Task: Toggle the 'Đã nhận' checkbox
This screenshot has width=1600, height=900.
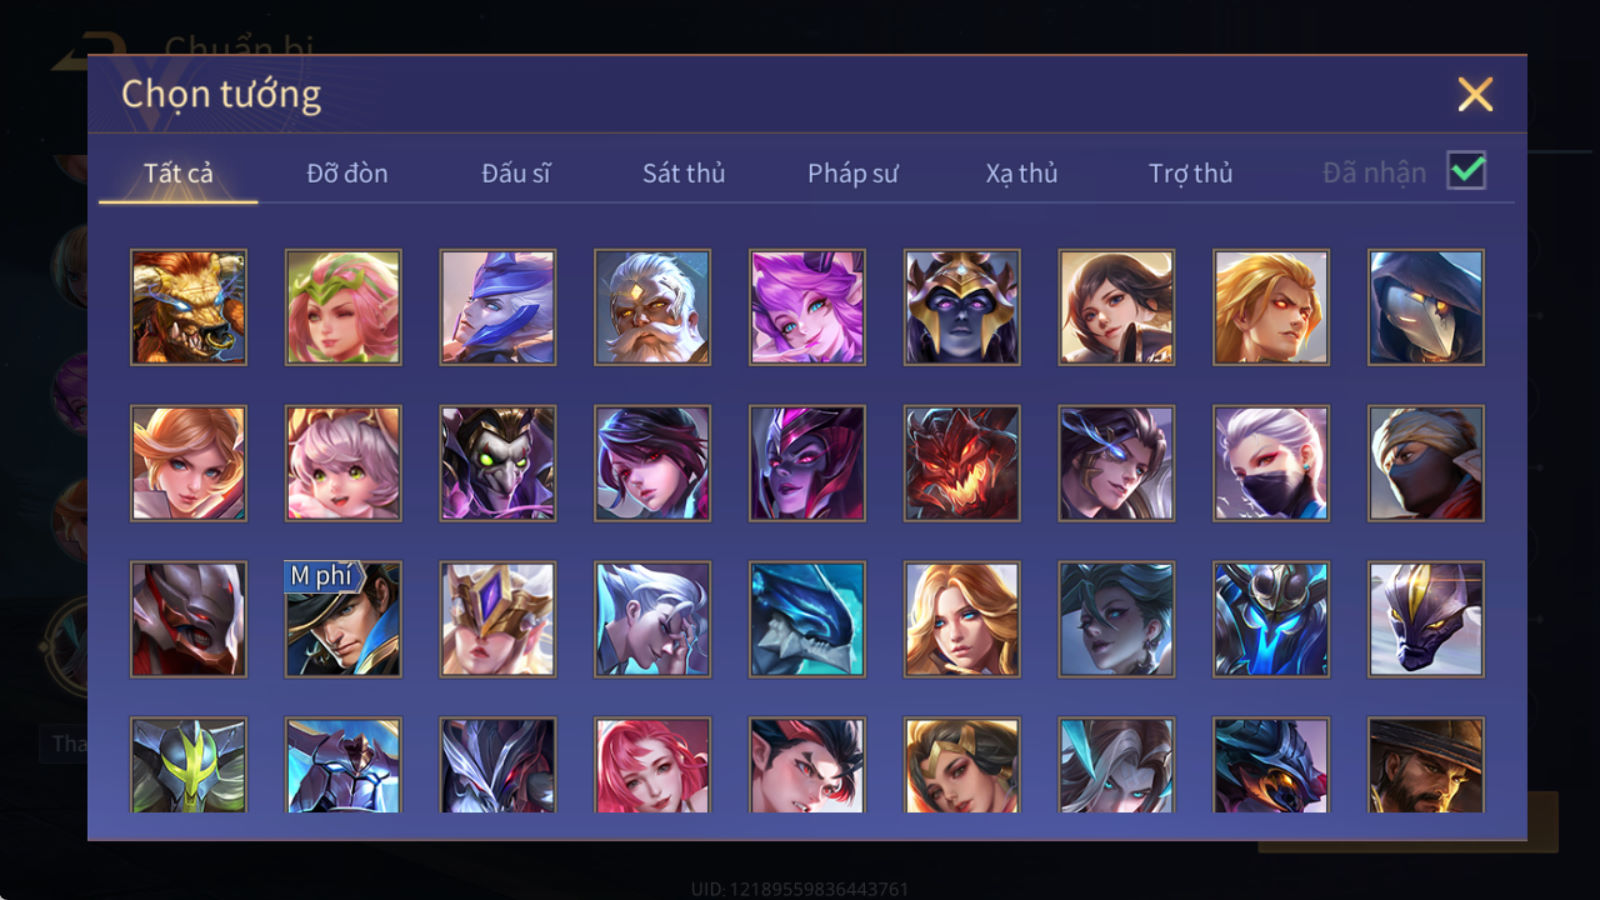Action: 1467,171
